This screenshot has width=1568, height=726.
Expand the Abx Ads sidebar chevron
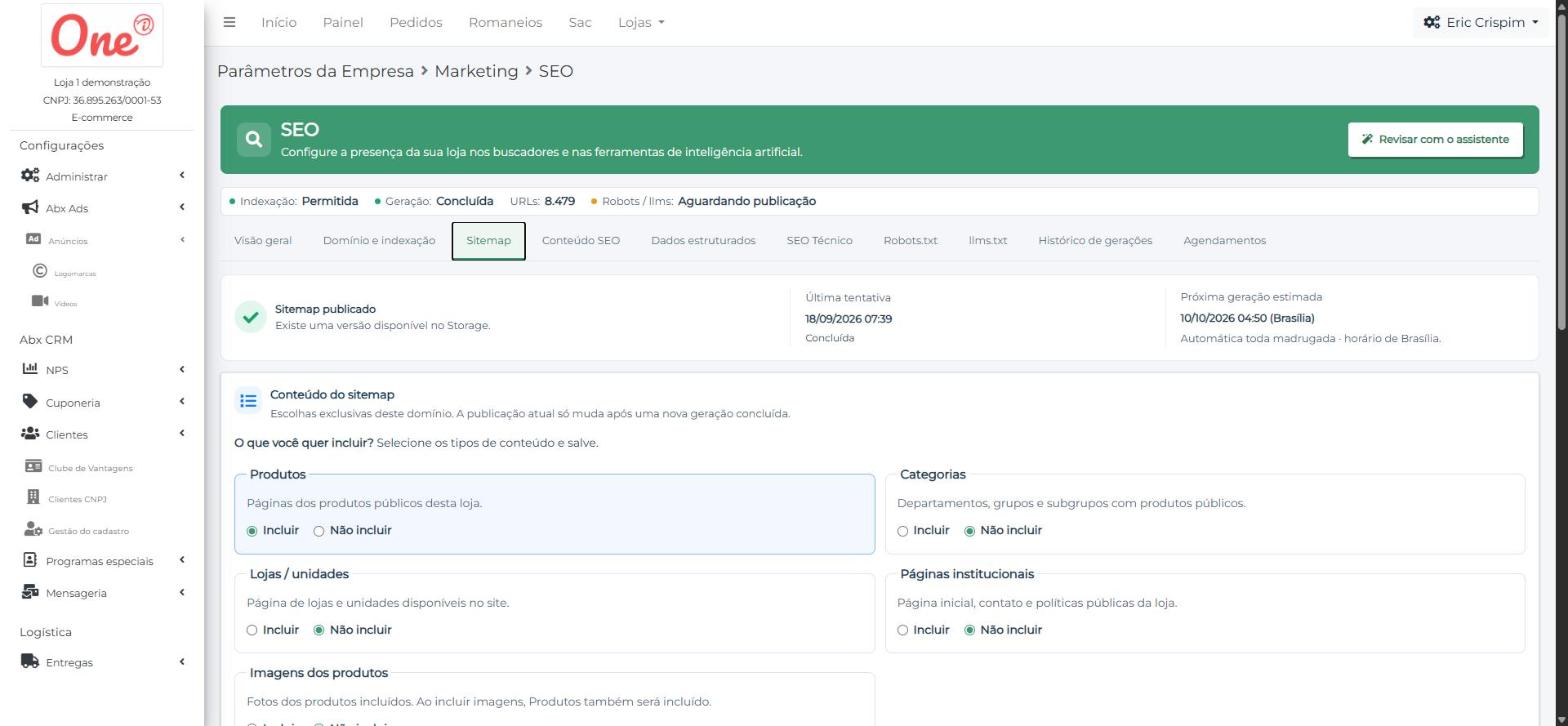[x=182, y=208]
